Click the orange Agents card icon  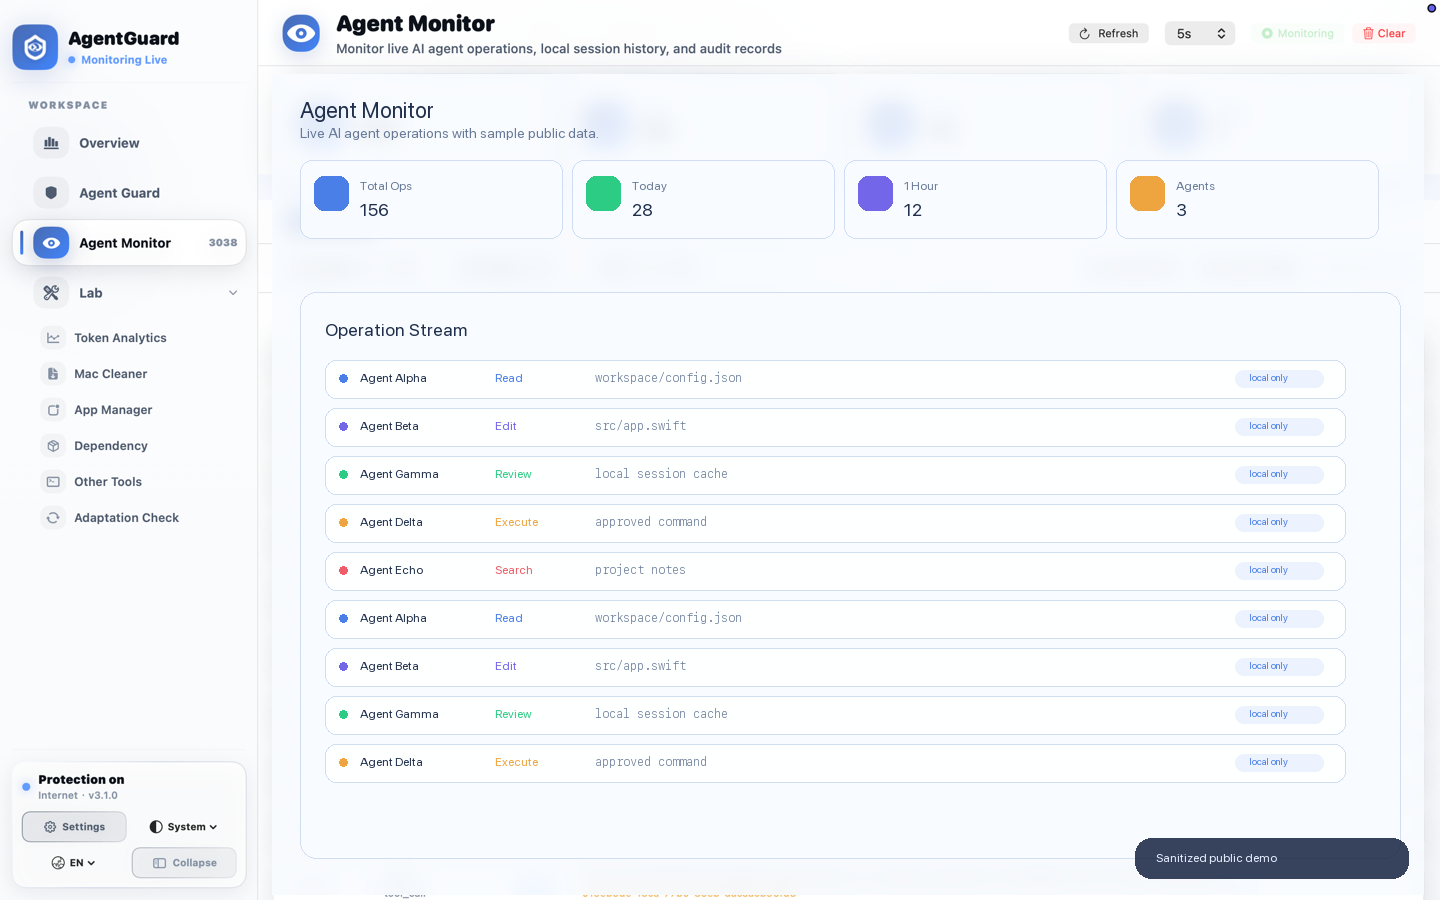pos(1147,194)
